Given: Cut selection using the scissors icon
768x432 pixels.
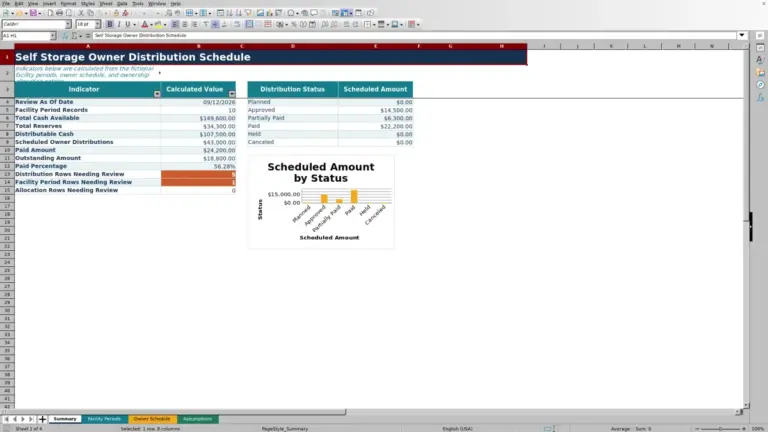Looking at the screenshot, I should pos(81,13).
